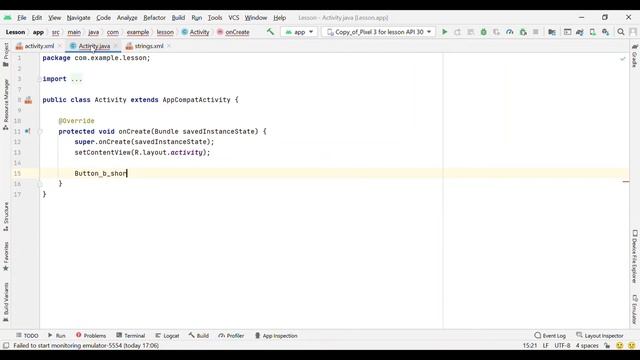
Task: Run the app with the green play icon
Action: tap(444, 32)
